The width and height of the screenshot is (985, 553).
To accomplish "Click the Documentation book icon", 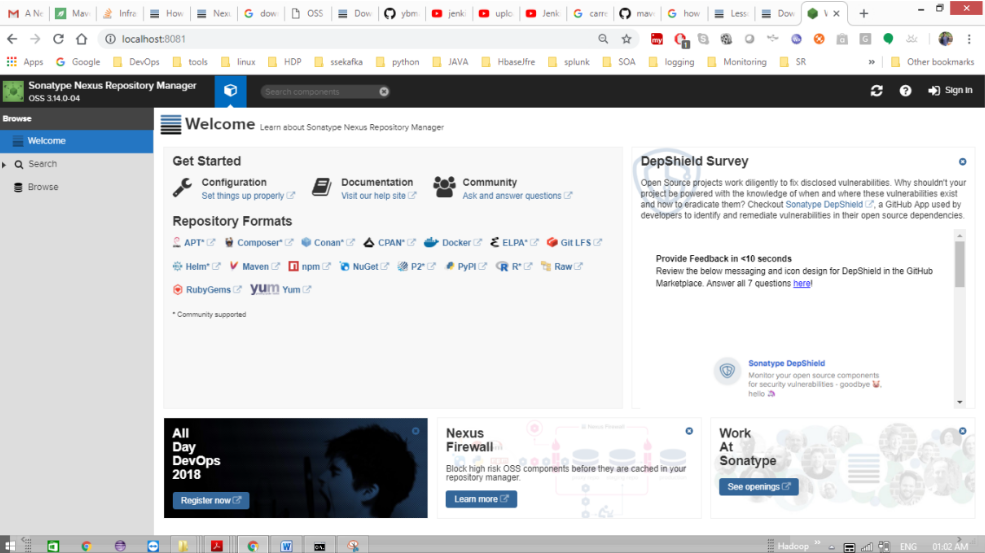I will [x=322, y=187].
